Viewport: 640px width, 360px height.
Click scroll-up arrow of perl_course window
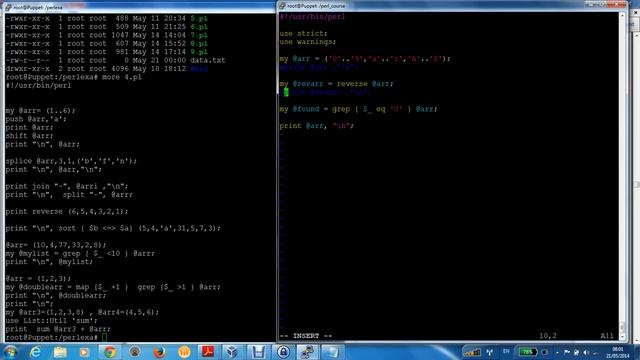(x=622, y=16)
